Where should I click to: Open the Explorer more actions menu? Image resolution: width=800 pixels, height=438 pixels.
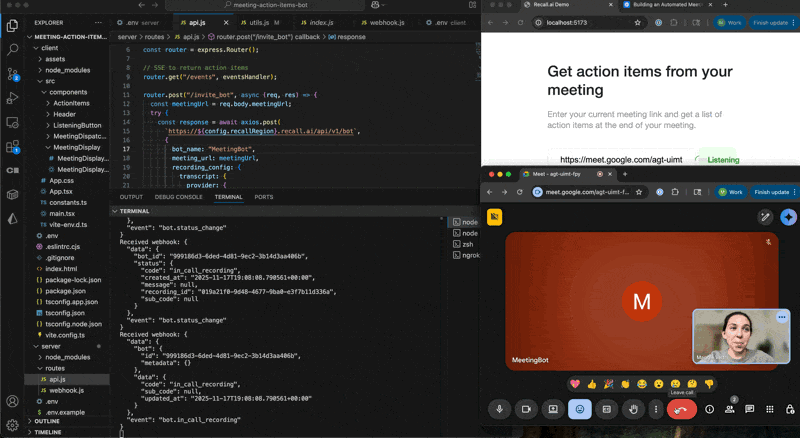[98, 22]
